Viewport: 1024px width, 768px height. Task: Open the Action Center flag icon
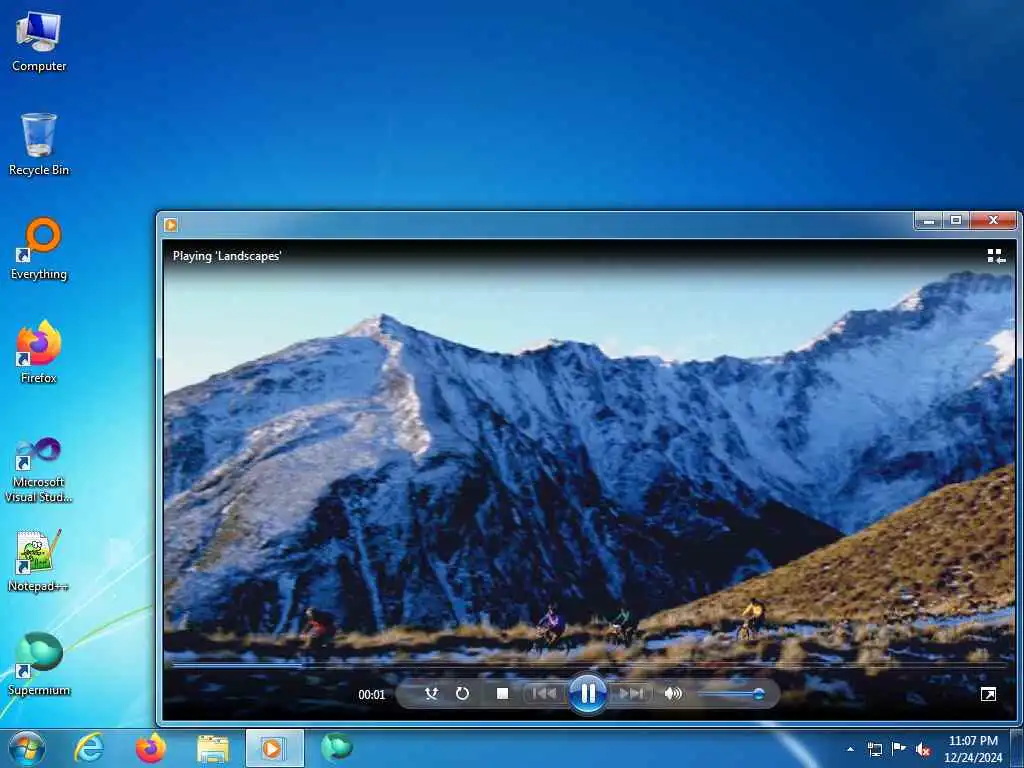point(899,749)
